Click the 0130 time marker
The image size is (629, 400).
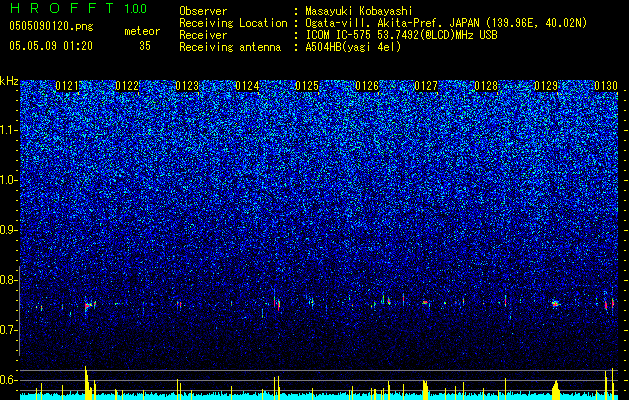pyautogui.click(x=606, y=86)
